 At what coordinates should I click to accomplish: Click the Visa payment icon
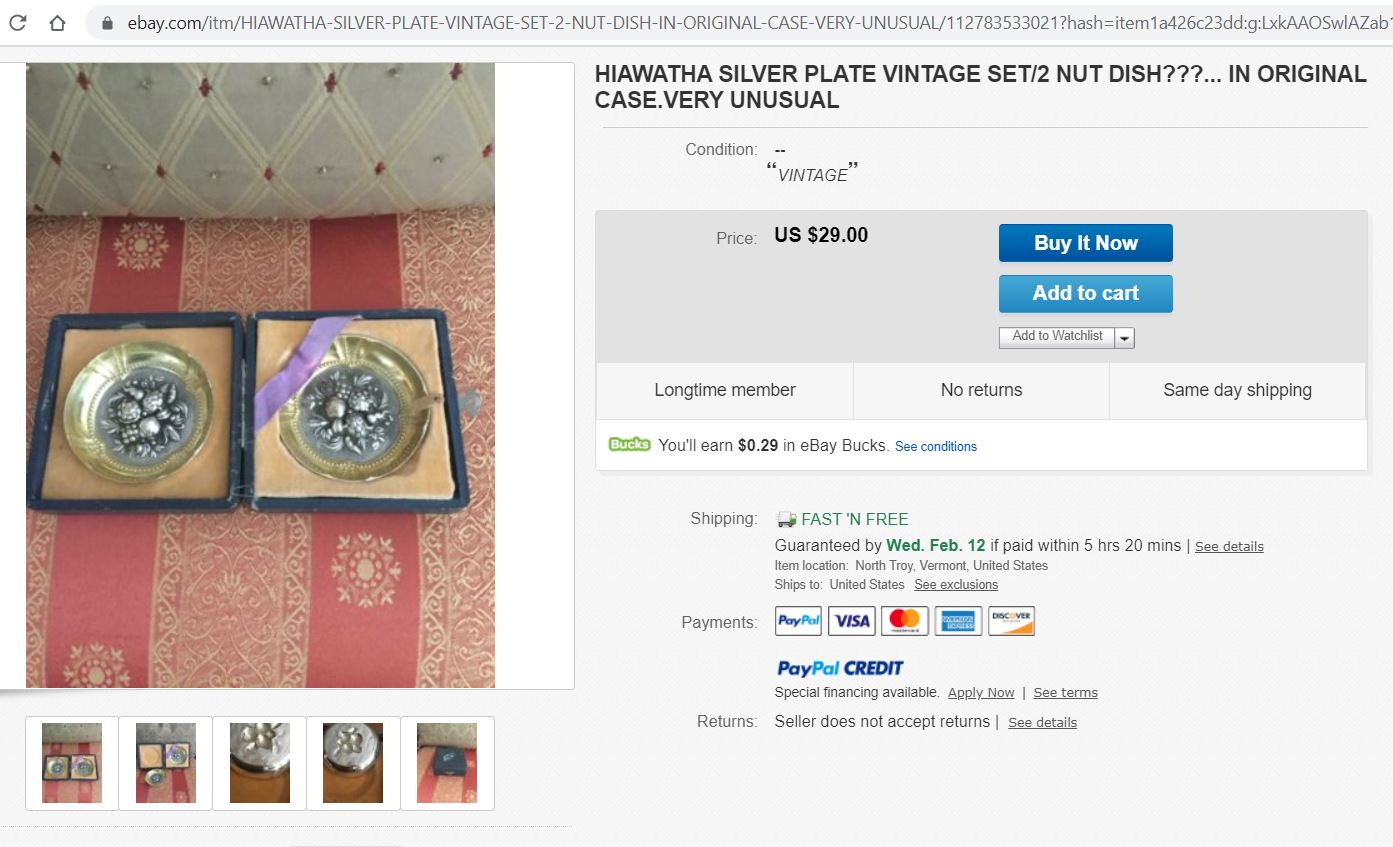click(851, 620)
